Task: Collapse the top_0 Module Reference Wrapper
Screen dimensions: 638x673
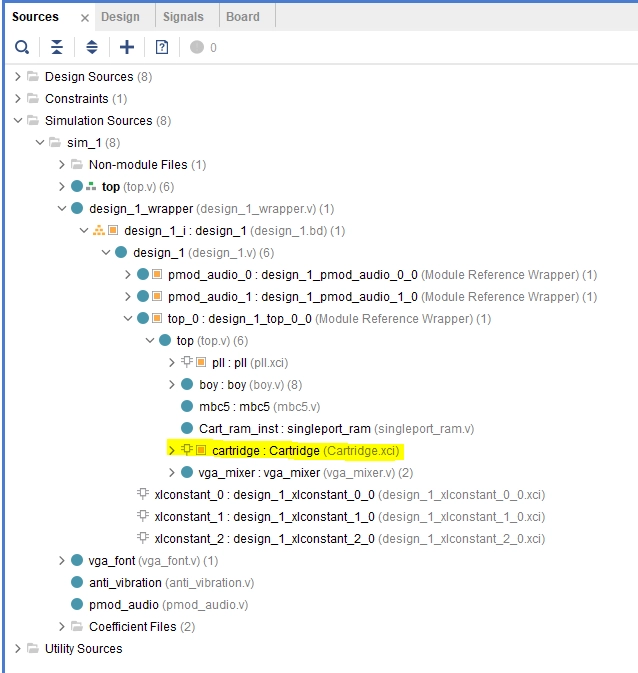Action: click(128, 318)
